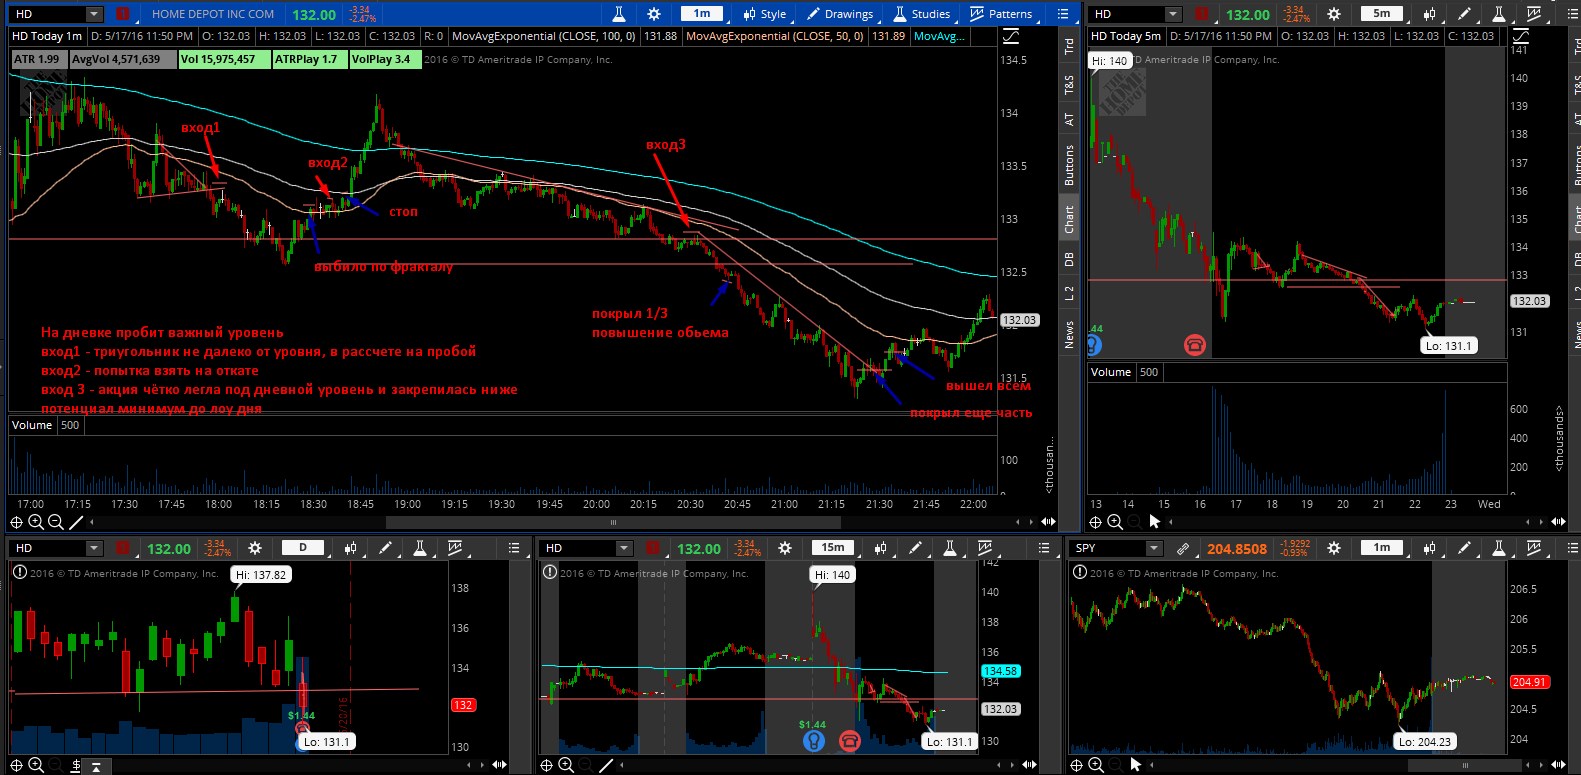1581x775 pixels.
Task: Open gear settings in the SPY chart
Action: coord(1334,548)
